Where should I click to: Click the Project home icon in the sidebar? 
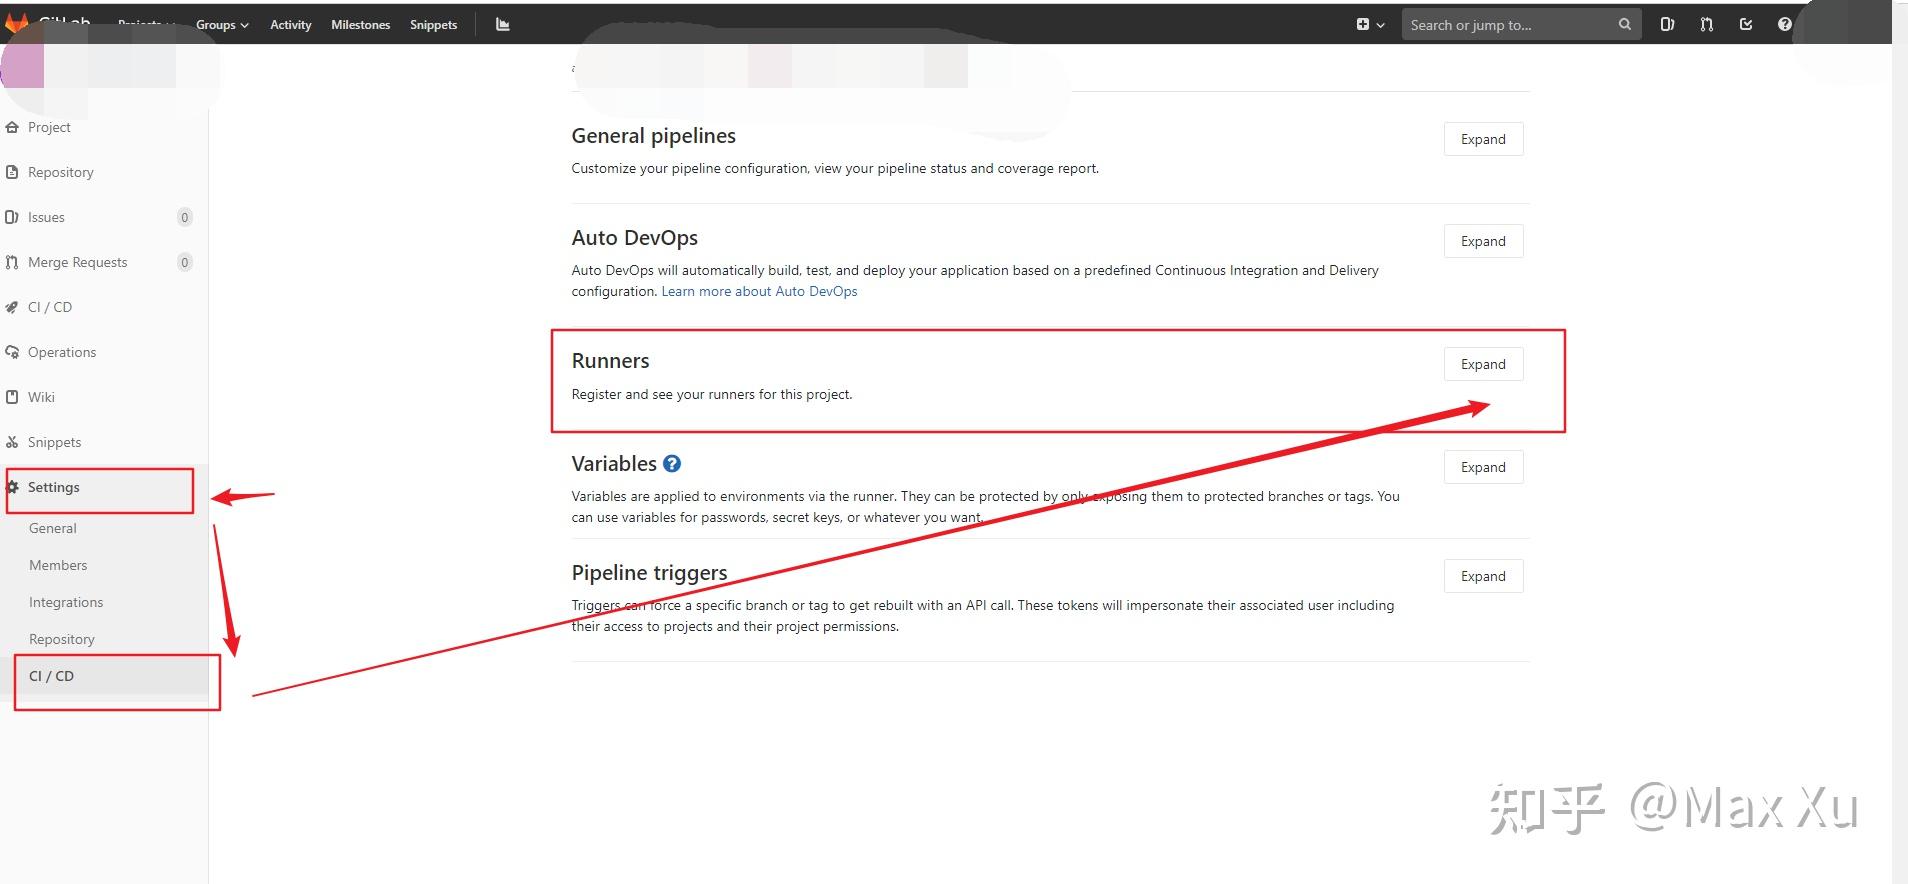[12, 127]
